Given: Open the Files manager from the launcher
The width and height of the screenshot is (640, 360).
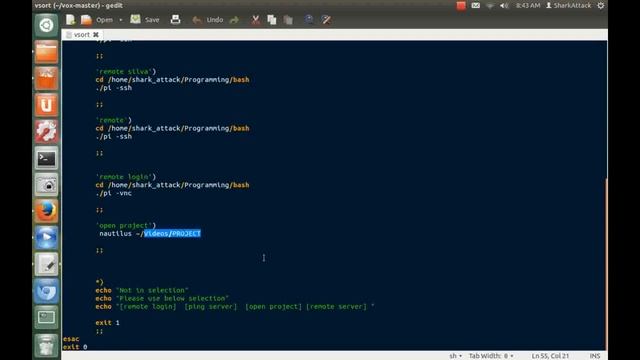Looking at the screenshot, I should tap(46, 52).
